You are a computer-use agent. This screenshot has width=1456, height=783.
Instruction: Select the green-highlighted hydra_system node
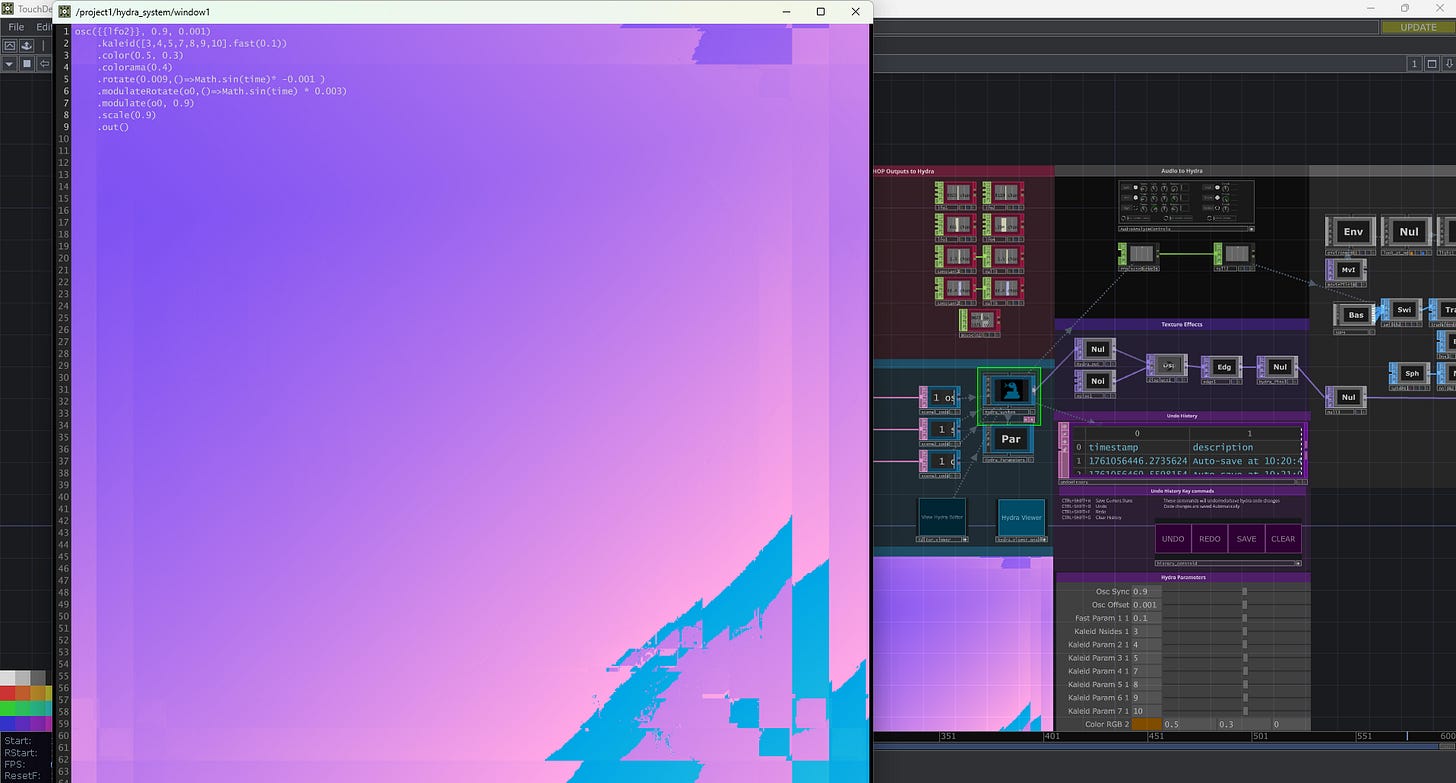1008,390
